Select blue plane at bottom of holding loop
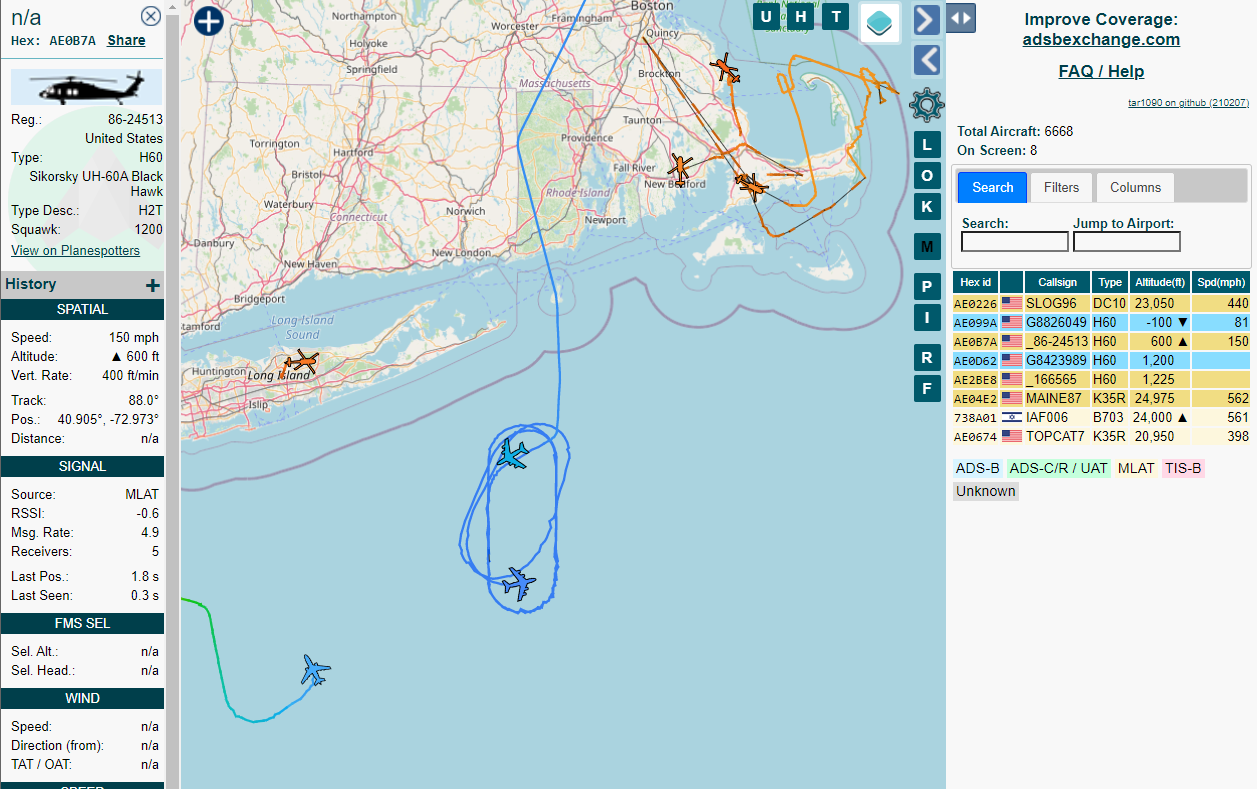Image resolution: width=1257 pixels, height=789 pixels. click(519, 583)
